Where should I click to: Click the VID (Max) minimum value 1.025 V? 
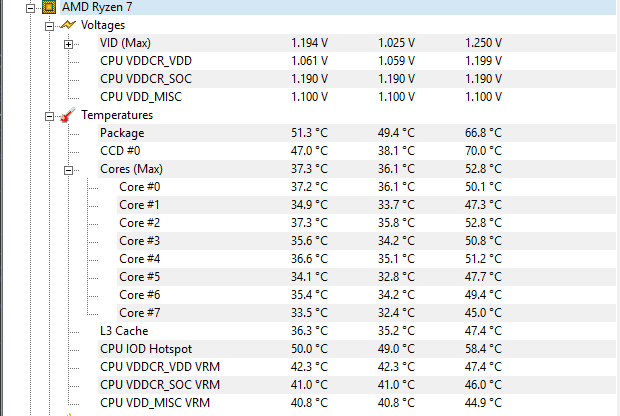coord(397,43)
